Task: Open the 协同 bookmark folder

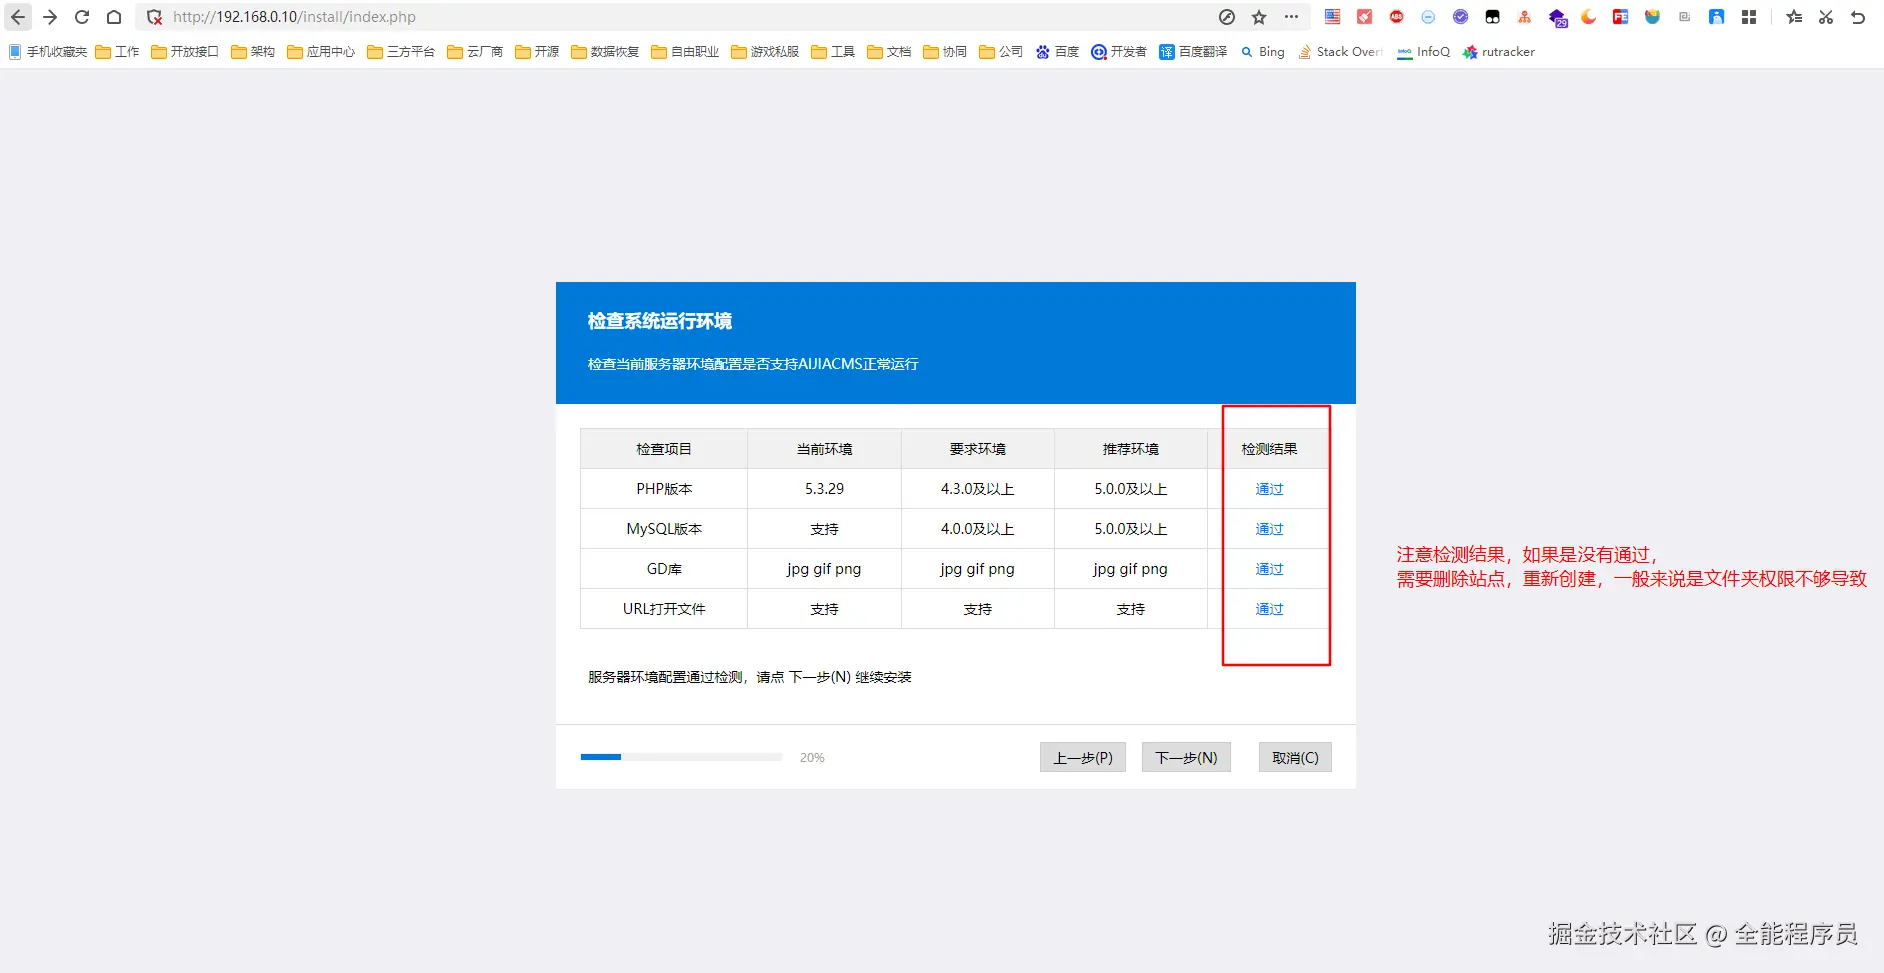Action: pyautogui.click(x=945, y=52)
